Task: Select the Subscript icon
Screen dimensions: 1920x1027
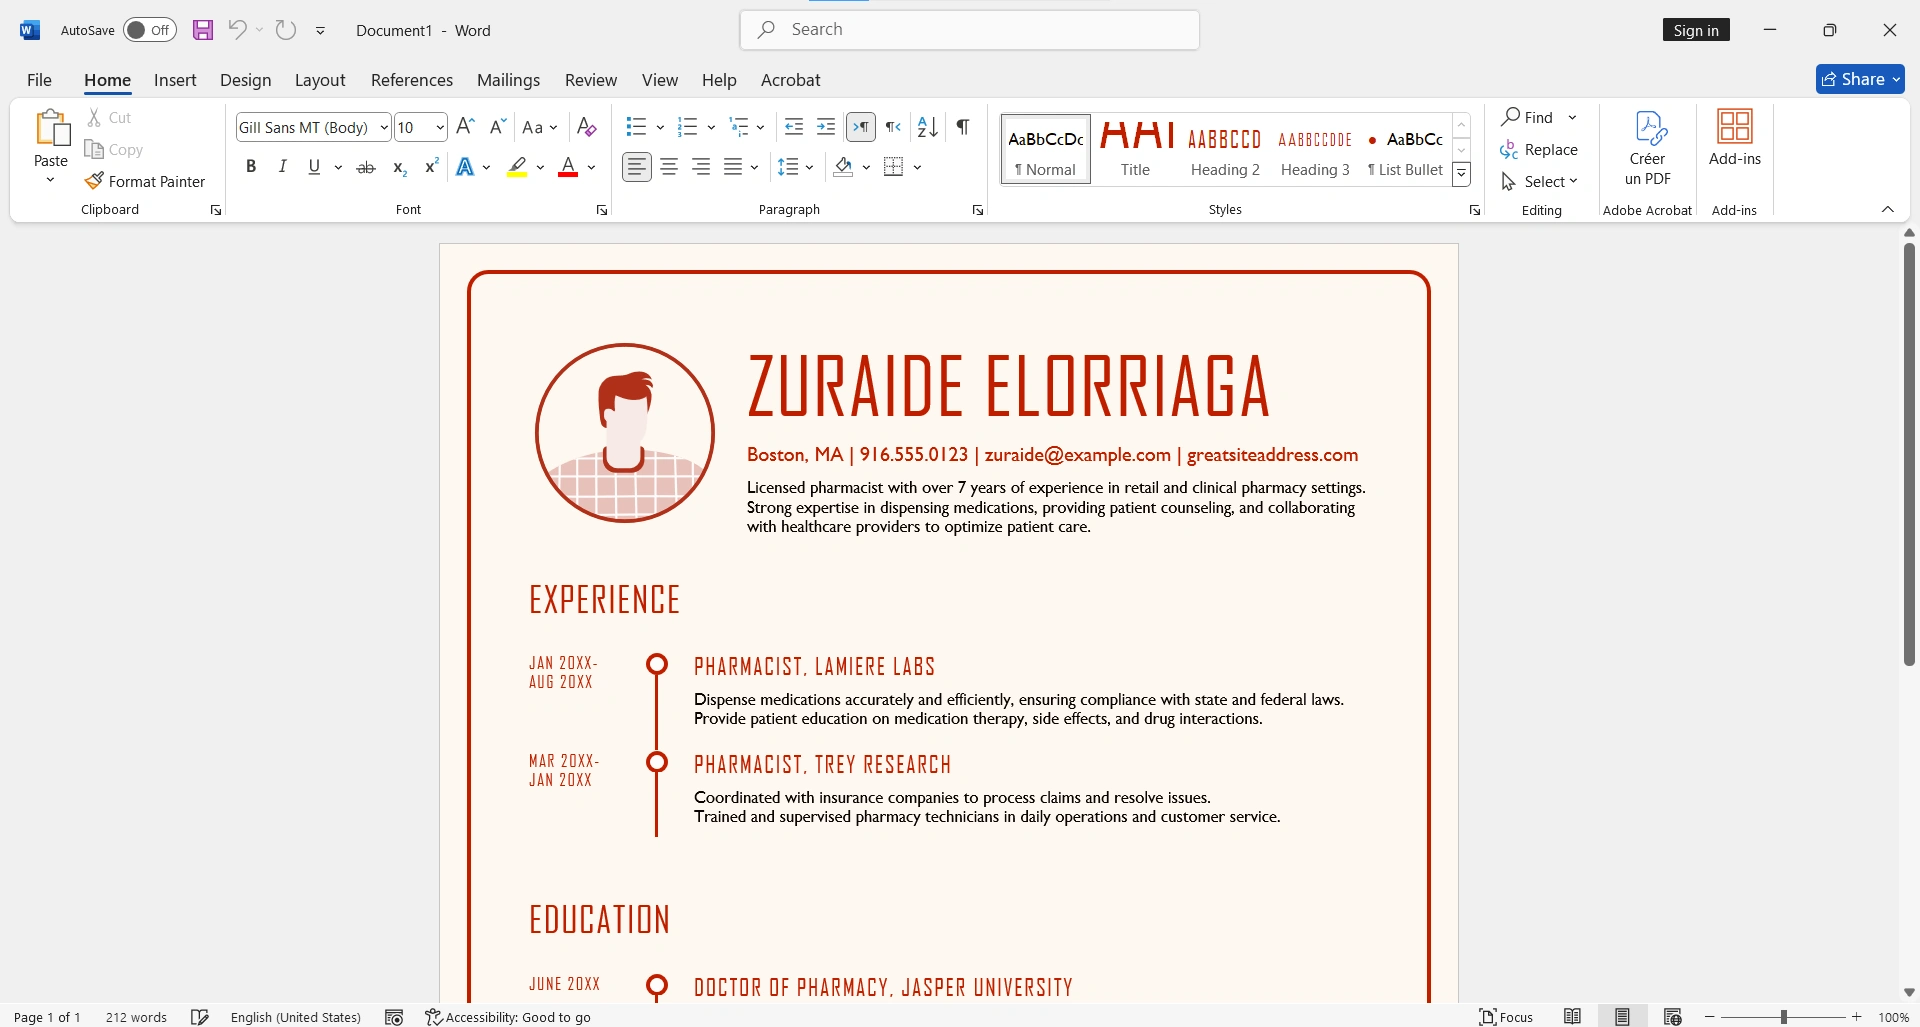Action: point(398,167)
